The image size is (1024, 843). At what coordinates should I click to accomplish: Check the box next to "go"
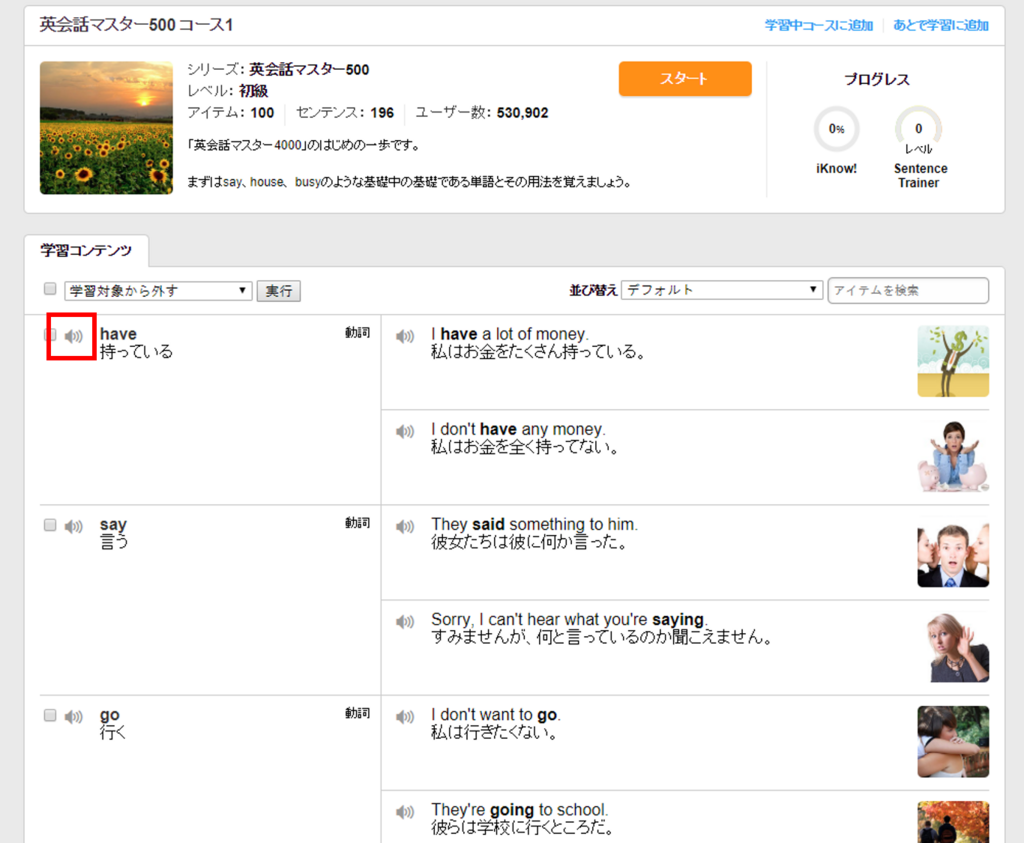[50, 715]
